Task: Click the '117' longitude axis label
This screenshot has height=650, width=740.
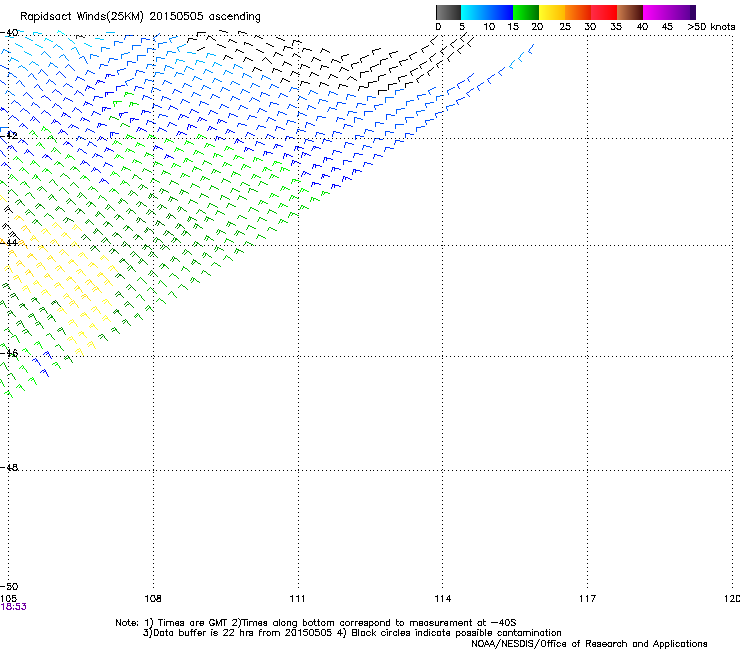Action: [x=588, y=599]
